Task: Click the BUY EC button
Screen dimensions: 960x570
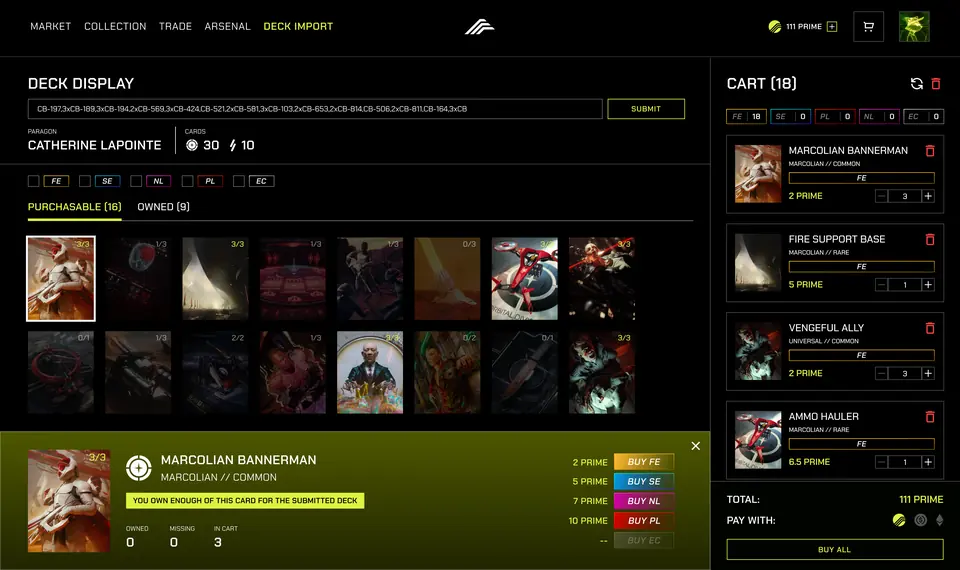Action: (643, 540)
